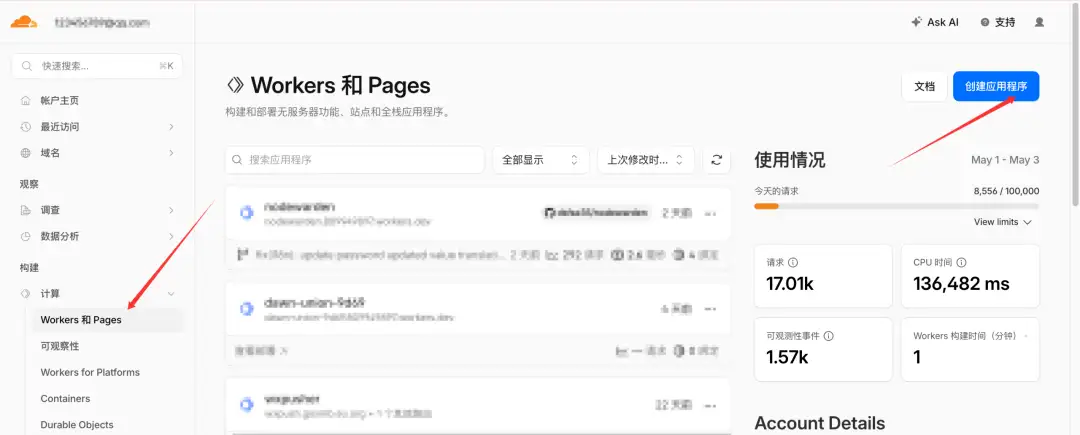Click the 1.57k observability events value
This screenshot has height=435, width=1080.
click(787, 357)
